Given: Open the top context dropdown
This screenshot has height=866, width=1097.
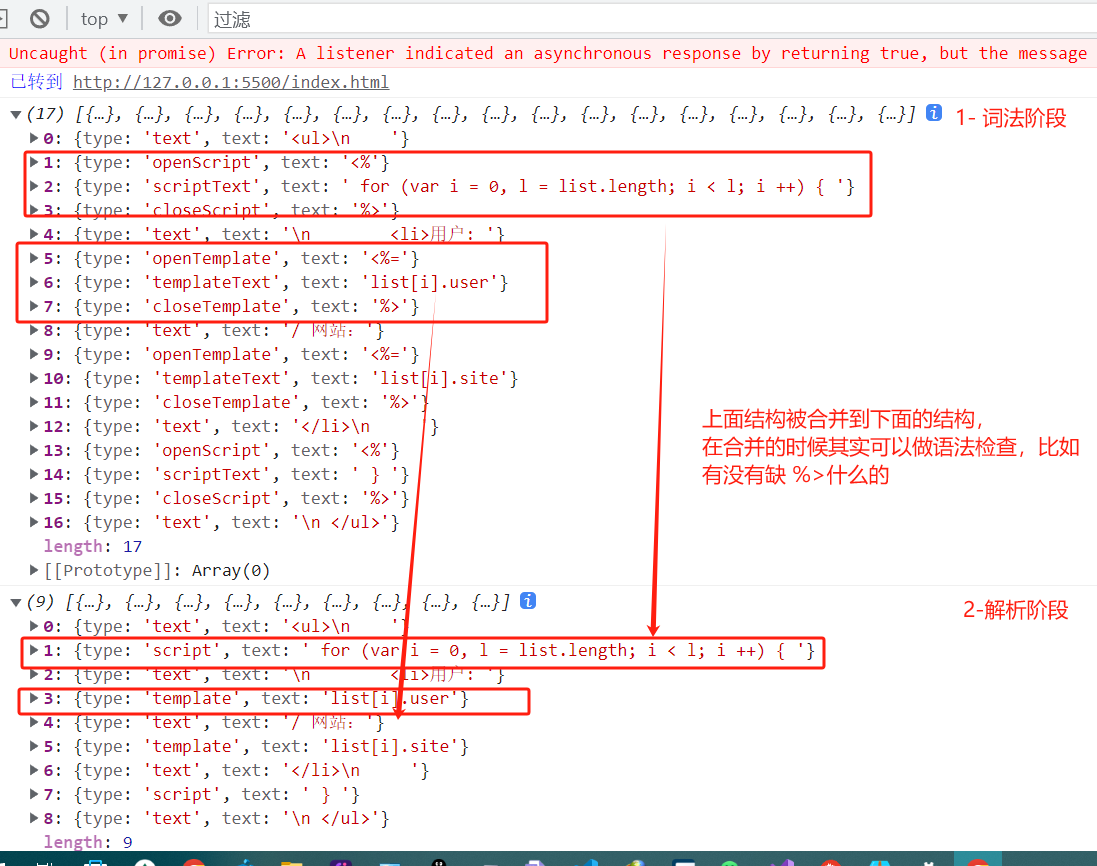Looking at the screenshot, I should (104, 19).
